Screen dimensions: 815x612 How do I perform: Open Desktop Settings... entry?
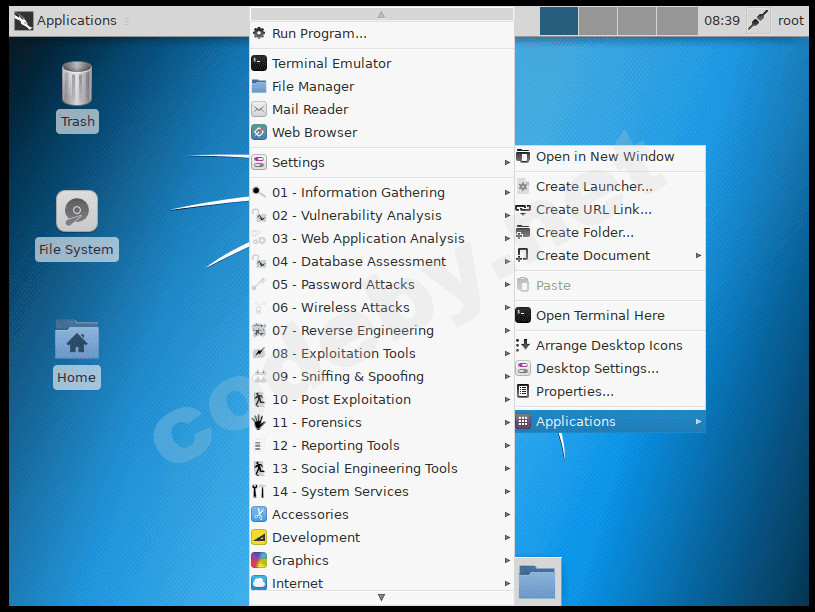610,368
